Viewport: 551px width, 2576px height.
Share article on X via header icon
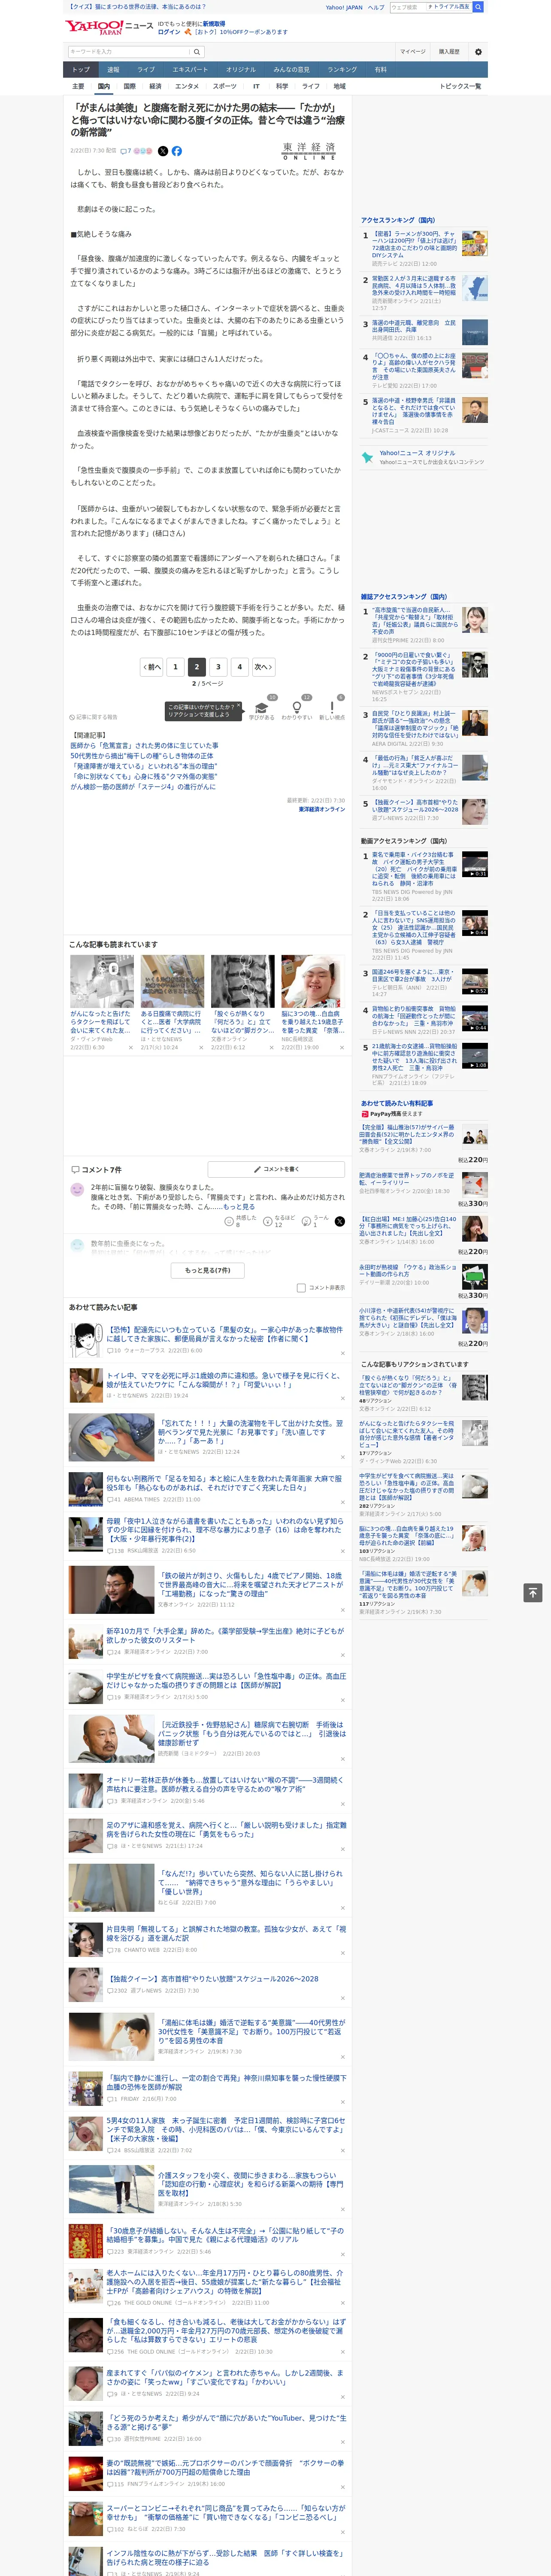[163, 151]
